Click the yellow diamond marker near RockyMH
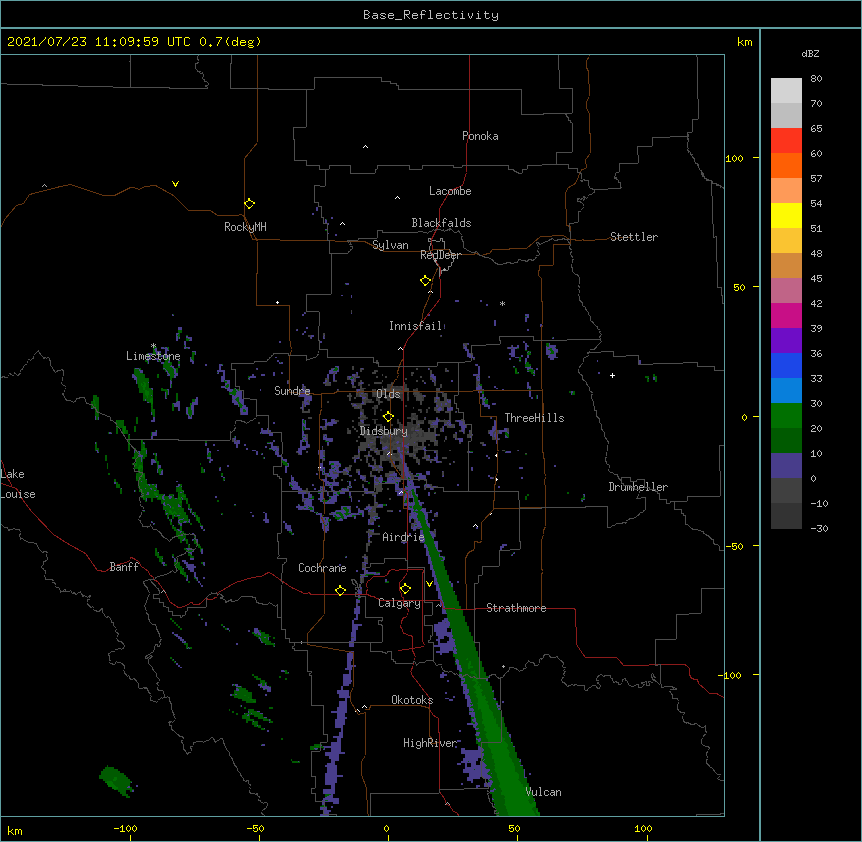Screen dimensions: 862x842 click(249, 204)
